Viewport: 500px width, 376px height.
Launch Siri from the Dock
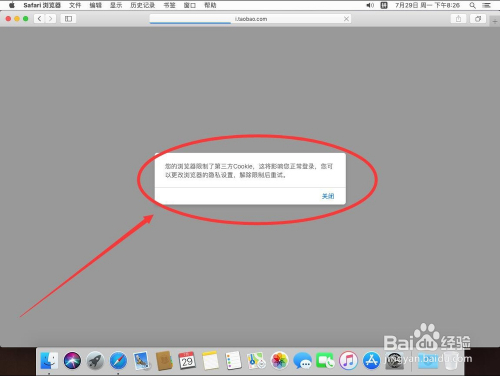72,361
